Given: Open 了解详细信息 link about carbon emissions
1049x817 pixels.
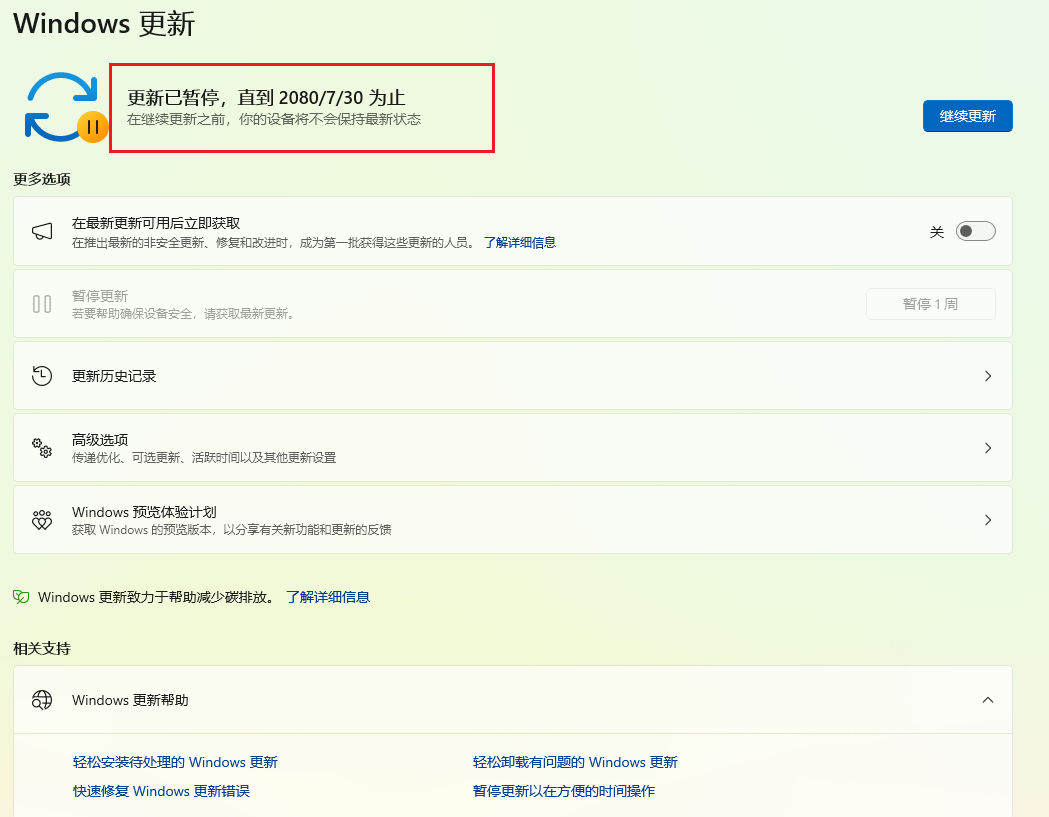Looking at the screenshot, I should [x=328, y=597].
